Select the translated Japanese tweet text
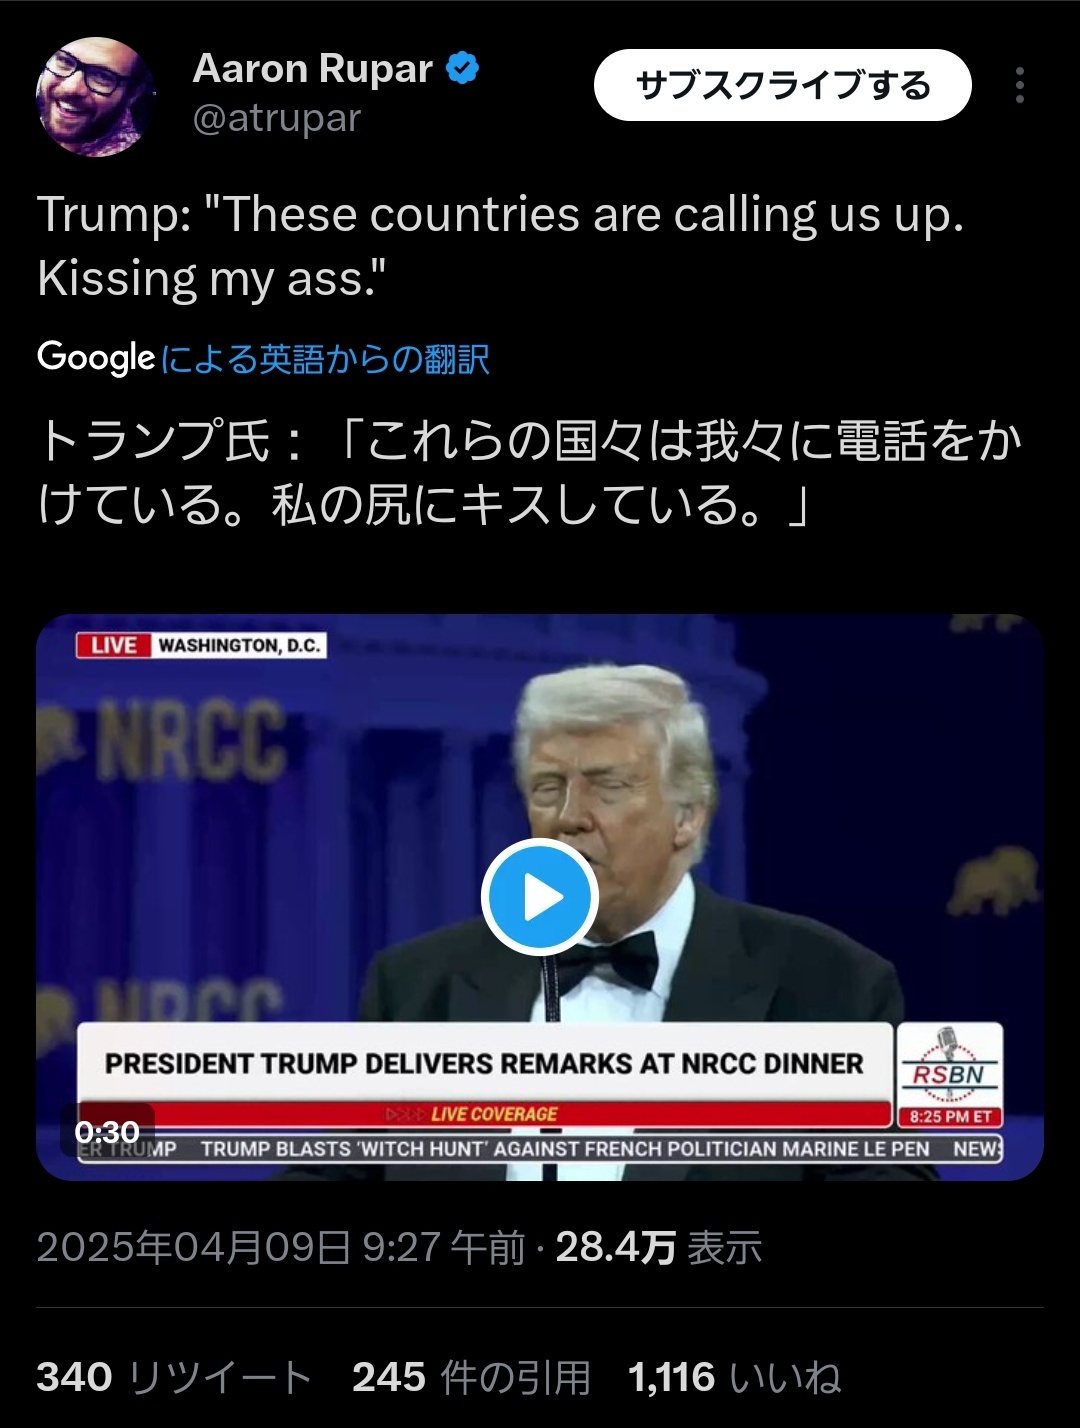The height and width of the screenshot is (1428, 1080). pos(530,472)
